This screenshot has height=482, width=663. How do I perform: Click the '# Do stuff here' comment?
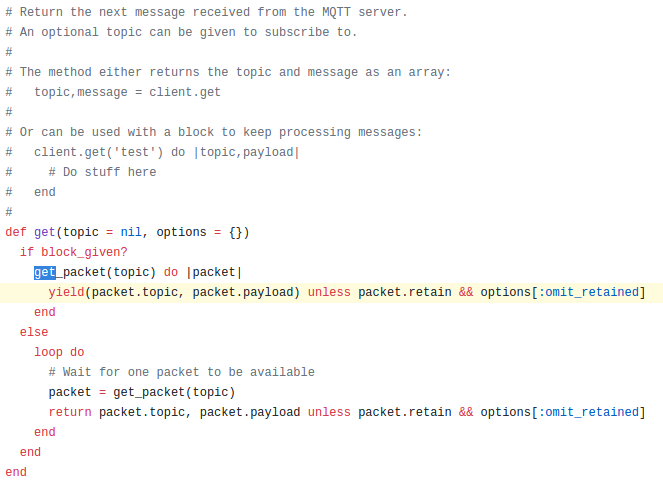[x=102, y=172]
